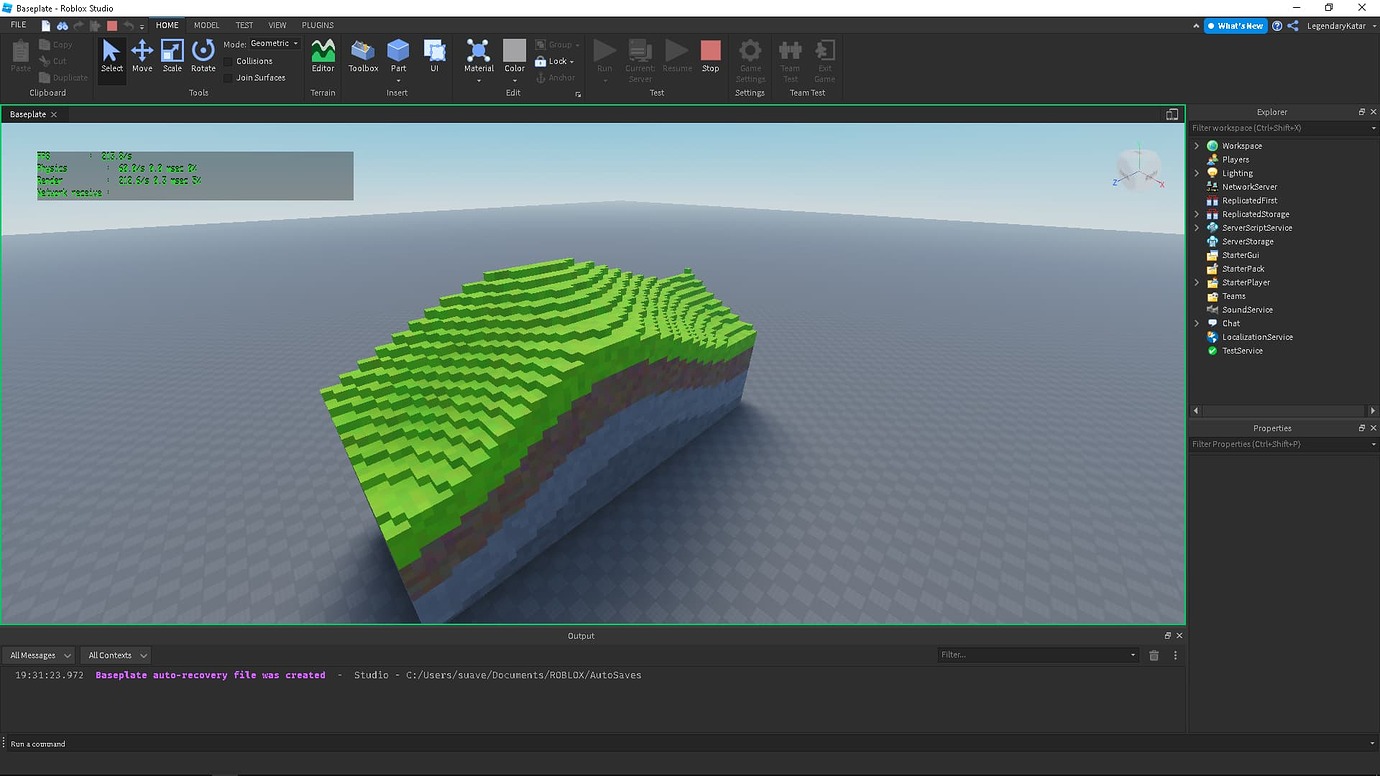1380x776 pixels.
Task: Toggle the Anchor property
Action: tap(556, 77)
